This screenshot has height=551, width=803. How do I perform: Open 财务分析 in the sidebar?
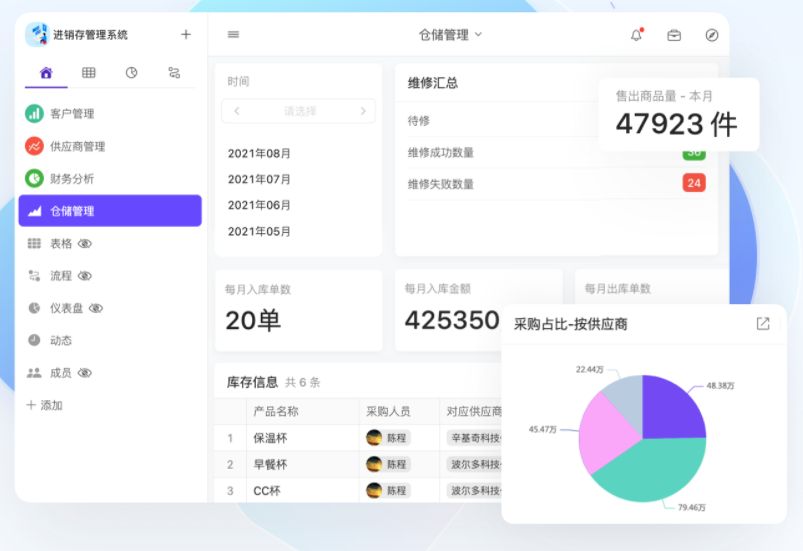(x=110, y=178)
